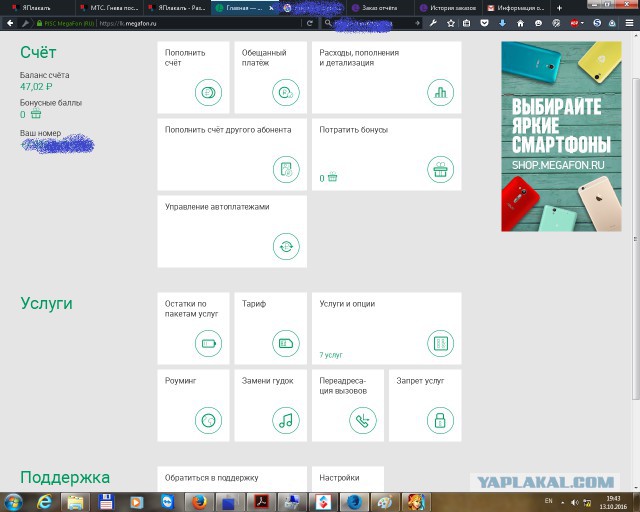The height and width of the screenshot is (512, 640).
Task: Open Остатки по пакетам услуг tile
Action: (x=193, y=328)
